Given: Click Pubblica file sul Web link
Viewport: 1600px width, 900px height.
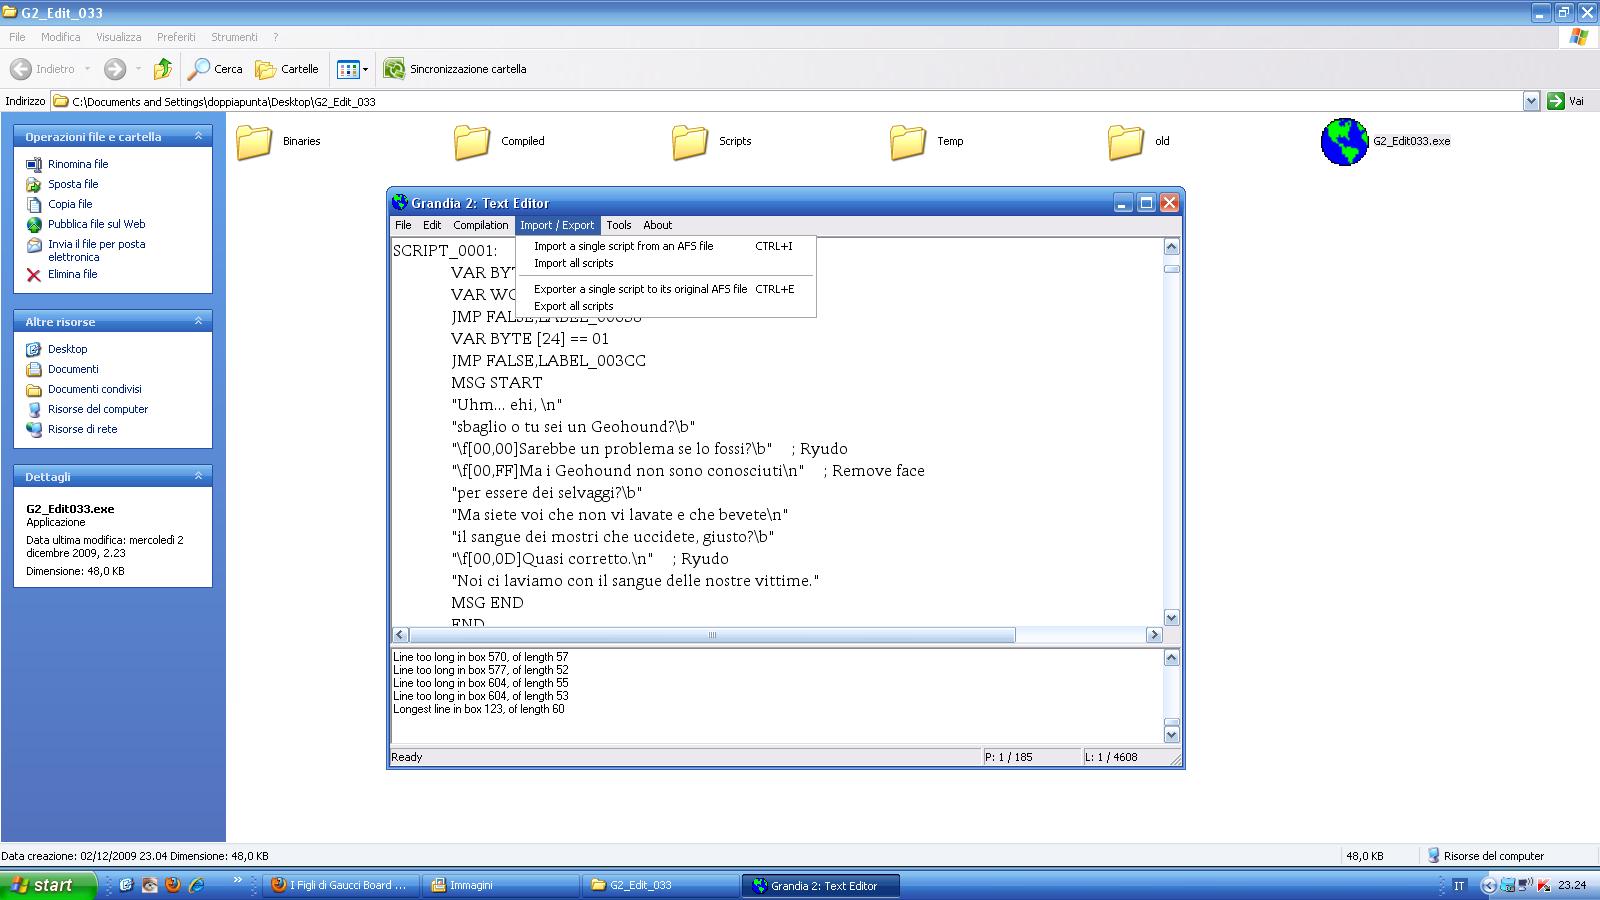Looking at the screenshot, I should coord(96,224).
